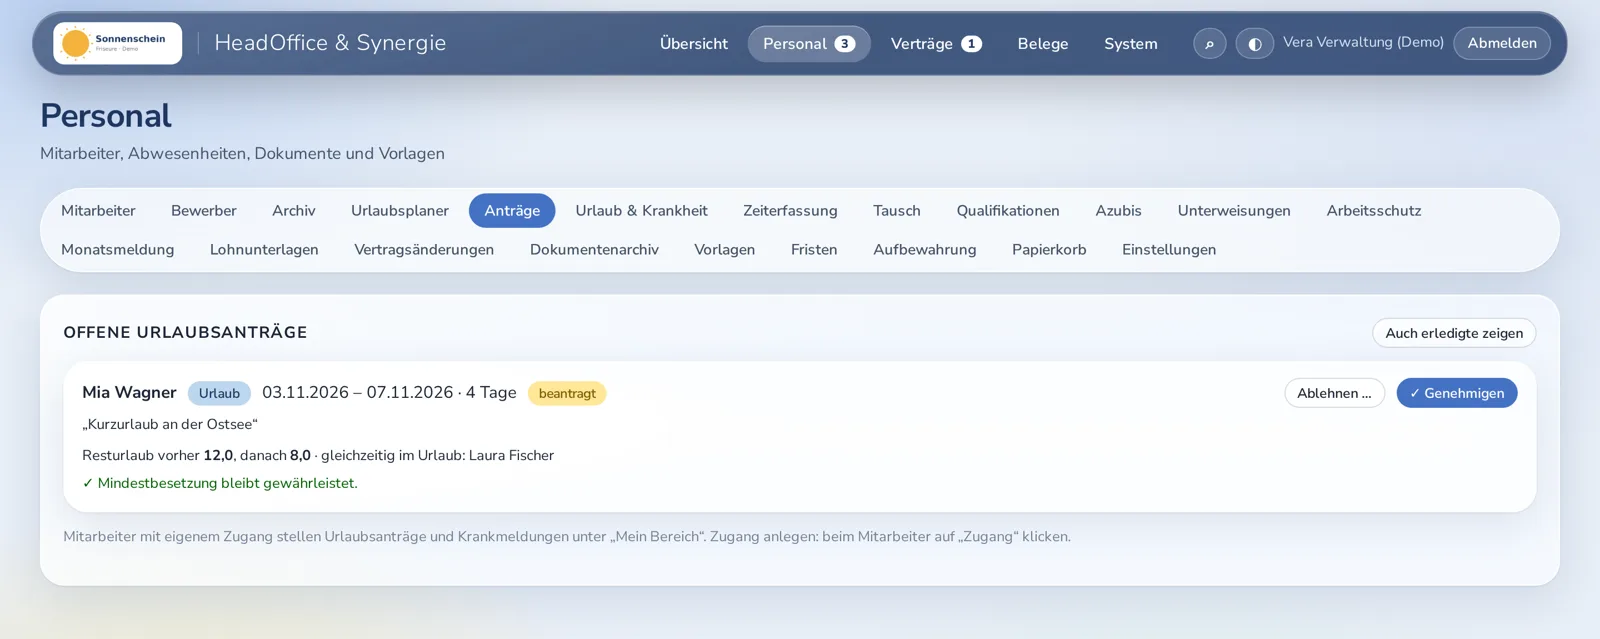Open the Übersicht navigation item
The image size is (1600, 639).
(694, 44)
